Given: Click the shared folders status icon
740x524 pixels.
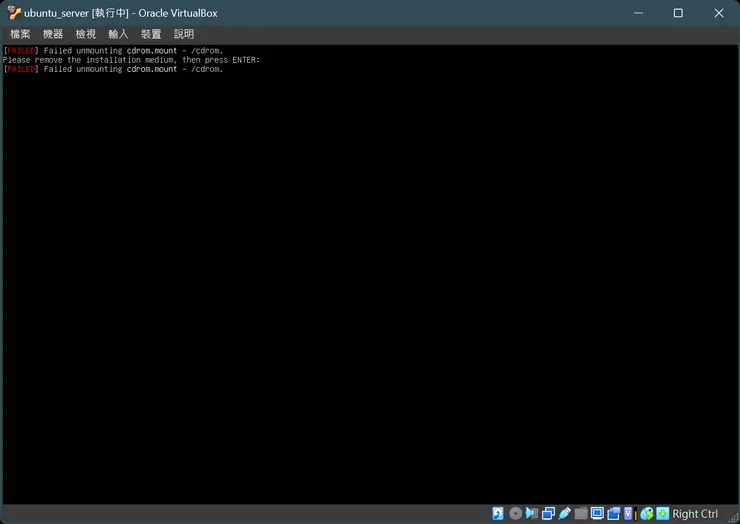Looking at the screenshot, I should 581,514.
